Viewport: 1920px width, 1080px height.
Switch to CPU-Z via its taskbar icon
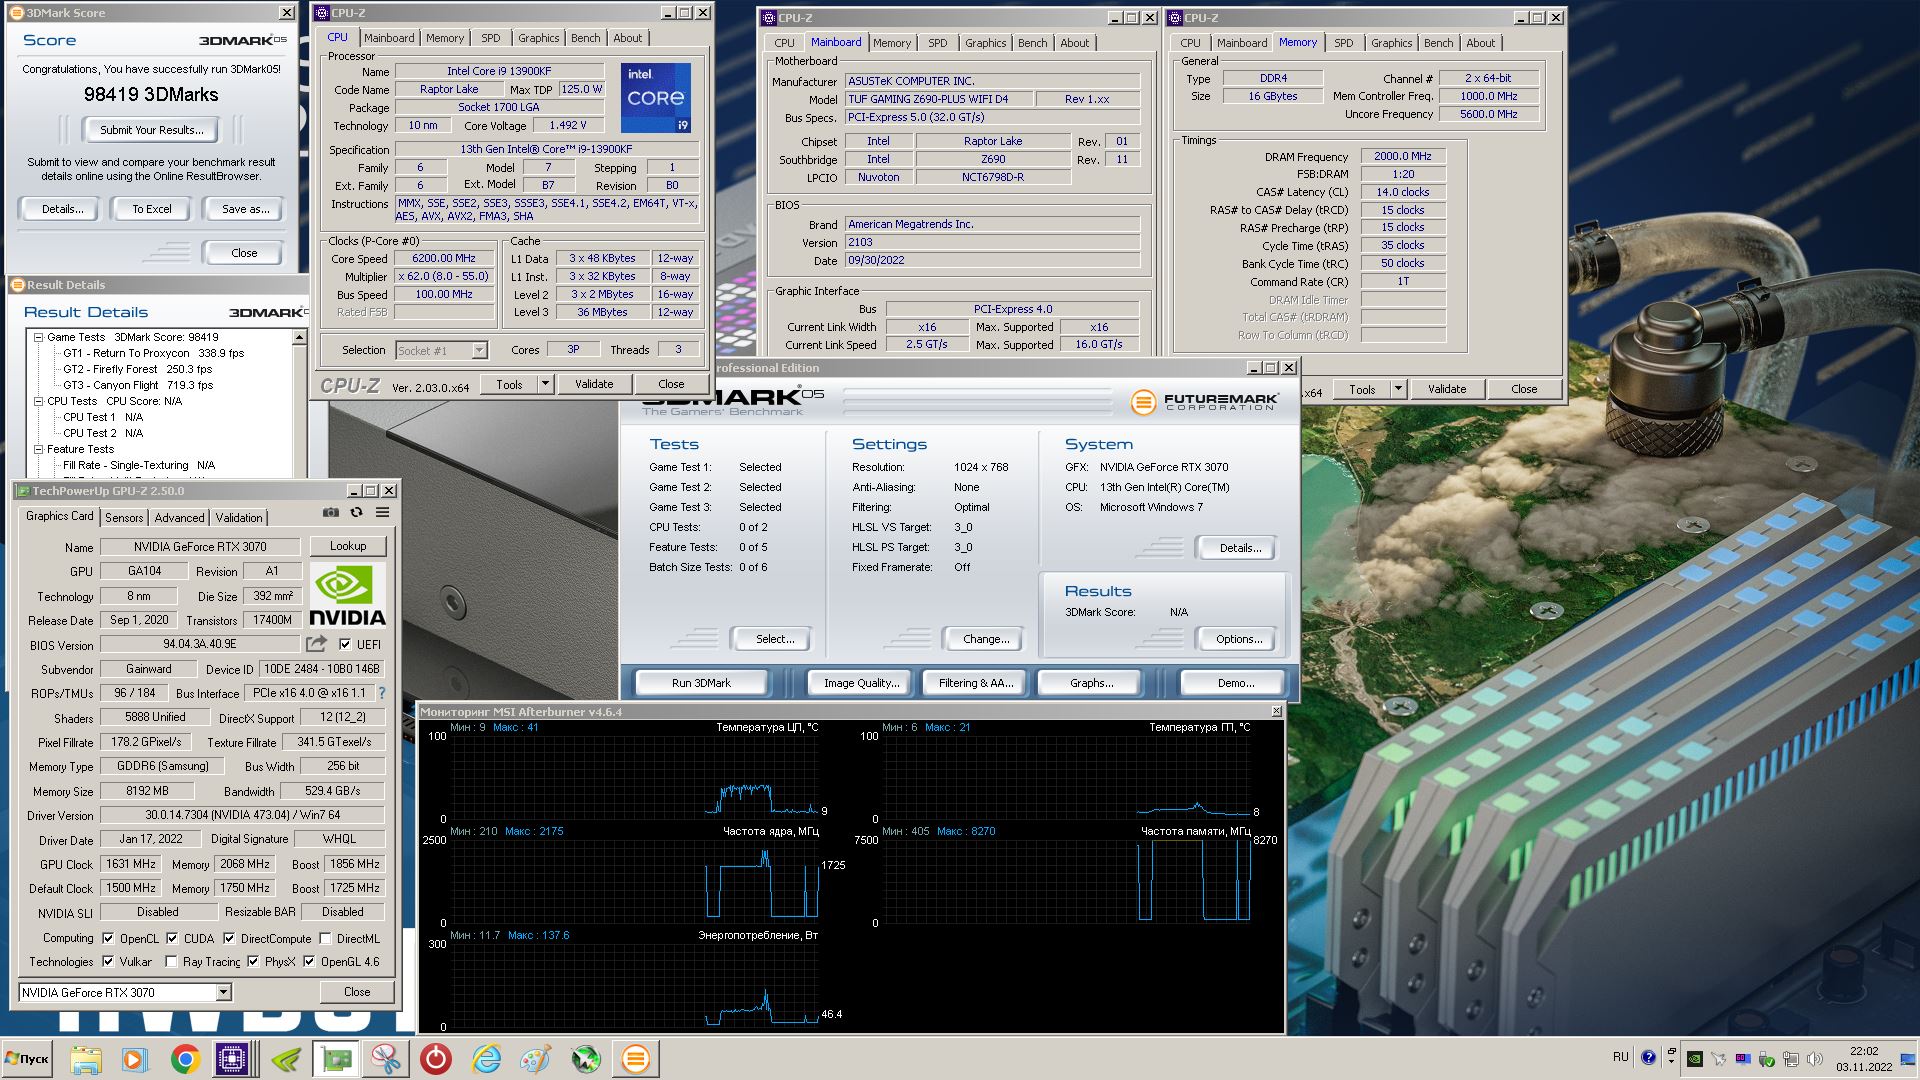pyautogui.click(x=233, y=1059)
